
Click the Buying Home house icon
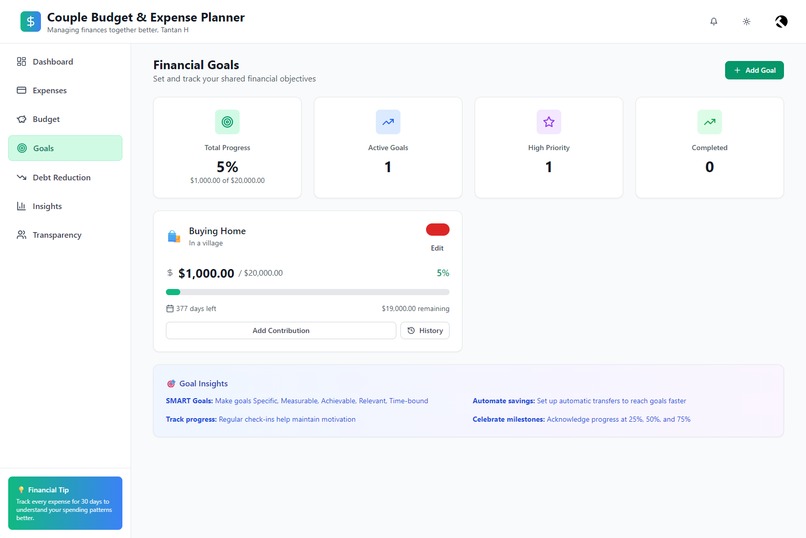pos(174,236)
